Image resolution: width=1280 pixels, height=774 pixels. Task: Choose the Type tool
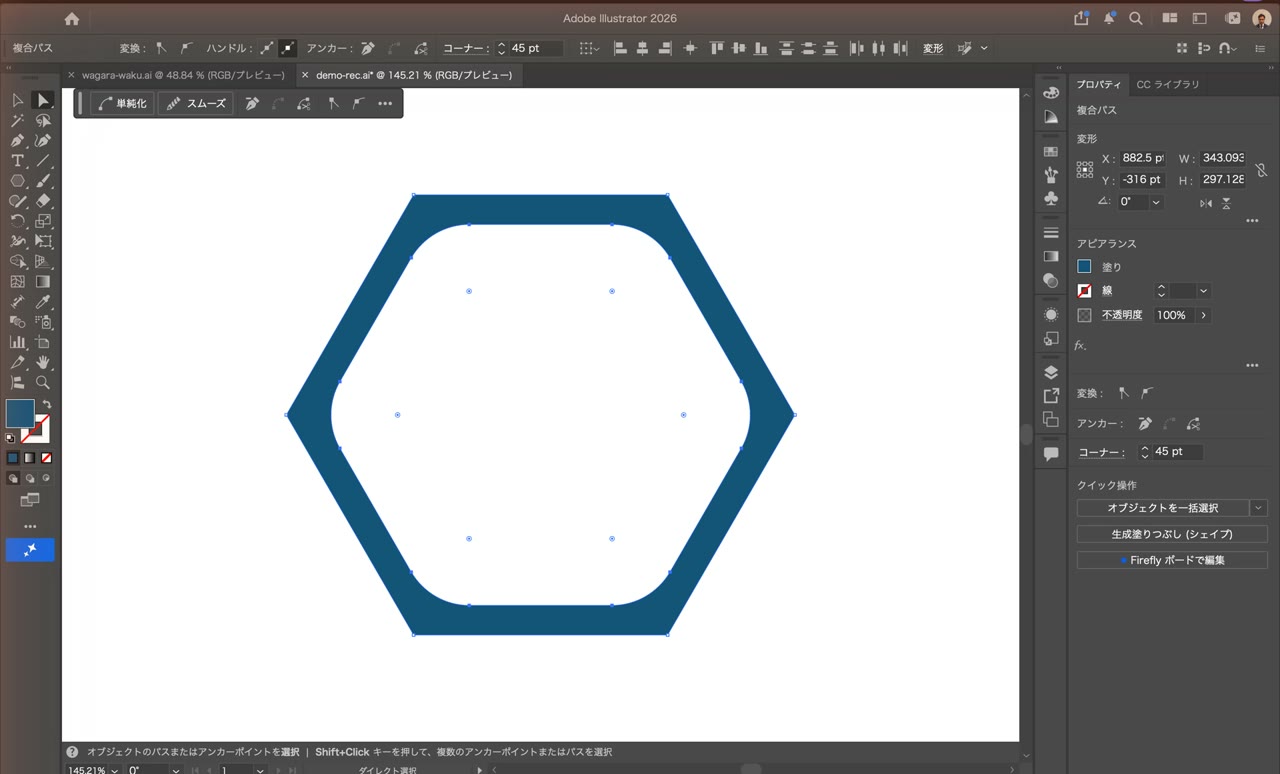(18, 161)
